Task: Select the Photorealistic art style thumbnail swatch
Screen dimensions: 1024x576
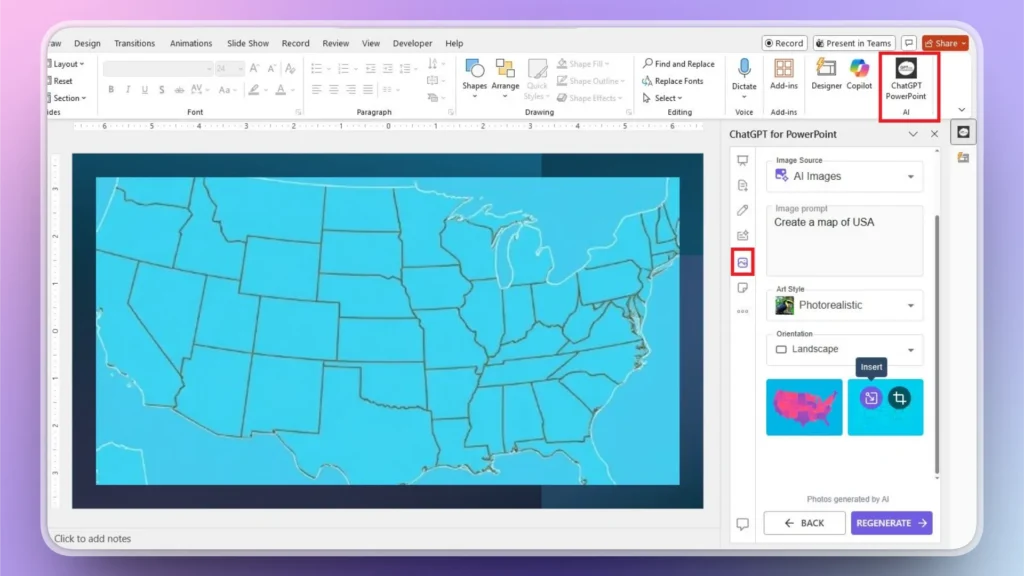Action: click(x=783, y=305)
